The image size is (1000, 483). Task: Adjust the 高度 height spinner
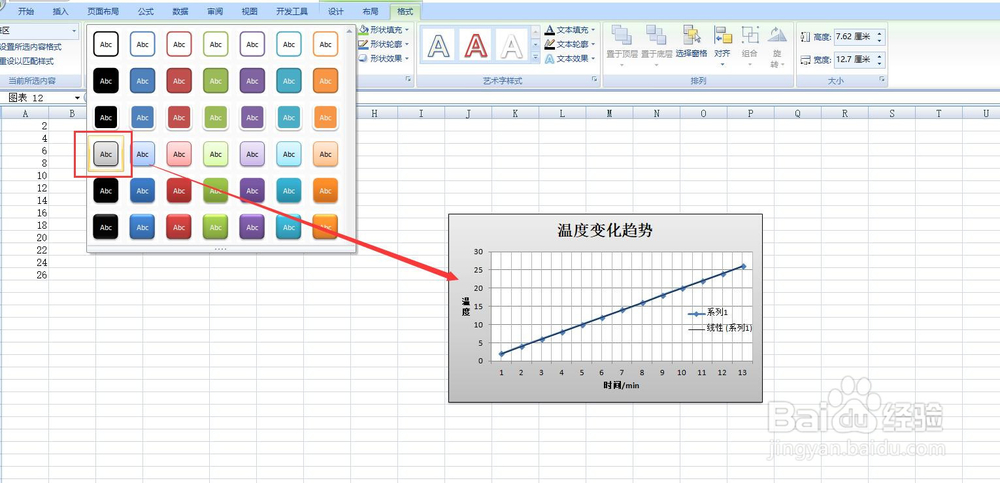[x=879, y=38]
